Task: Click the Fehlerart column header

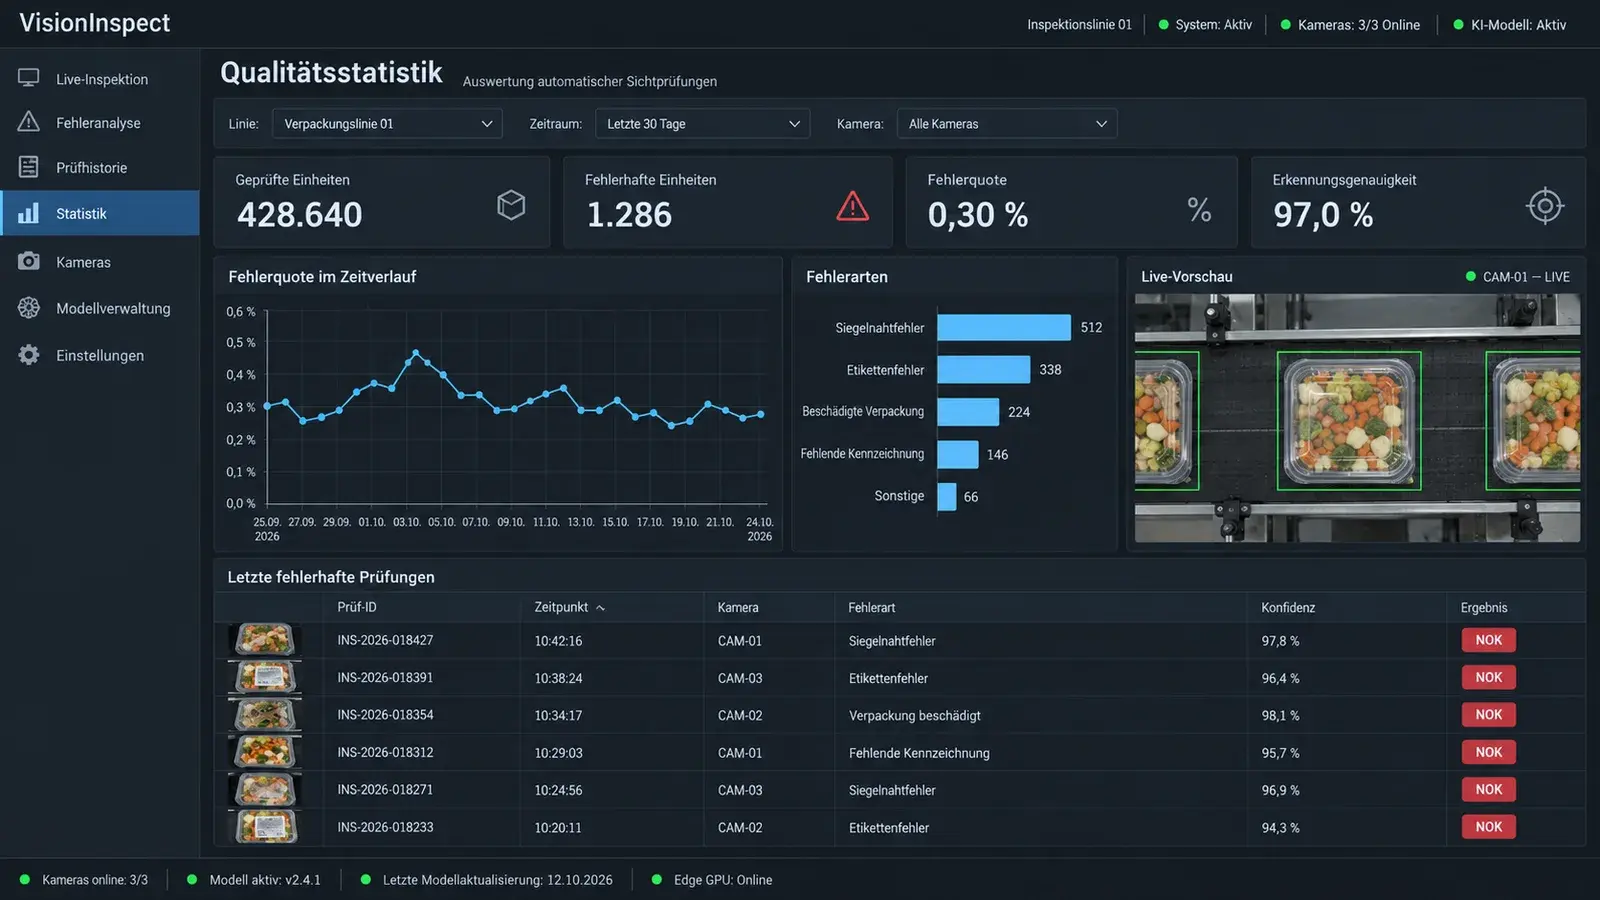Action: click(x=872, y=608)
